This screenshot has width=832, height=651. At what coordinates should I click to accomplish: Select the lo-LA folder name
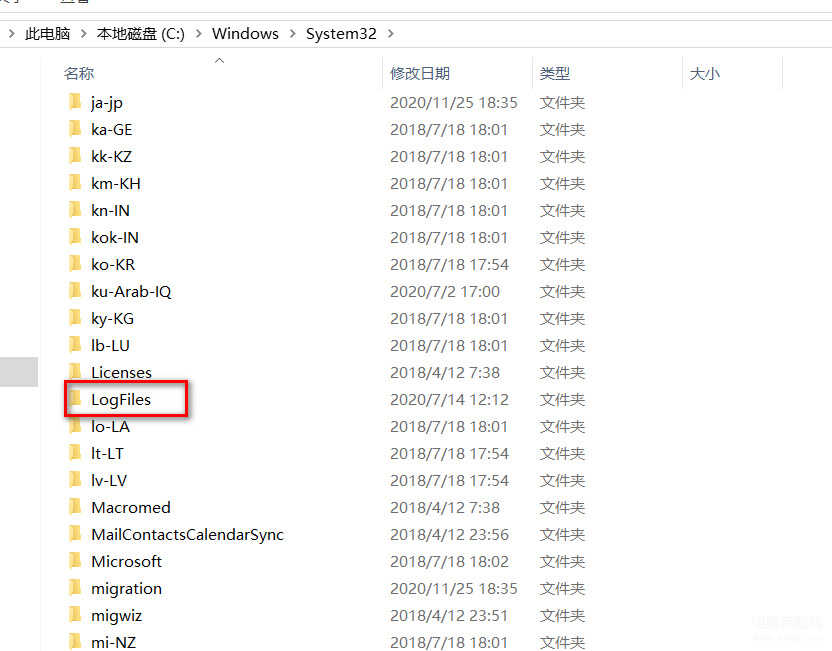pos(110,427)
